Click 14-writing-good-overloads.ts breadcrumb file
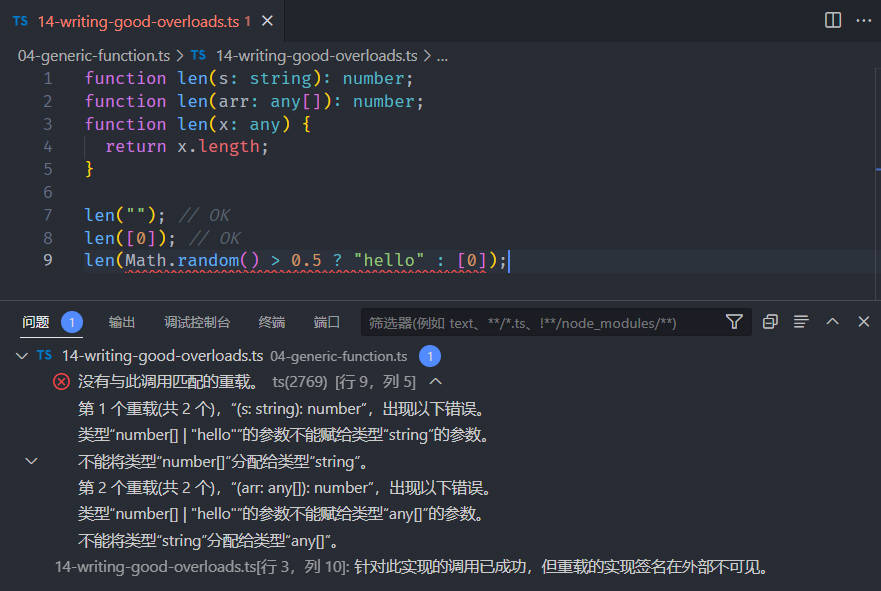The height and width of the screenshot is (591, 881). [316, 56]
